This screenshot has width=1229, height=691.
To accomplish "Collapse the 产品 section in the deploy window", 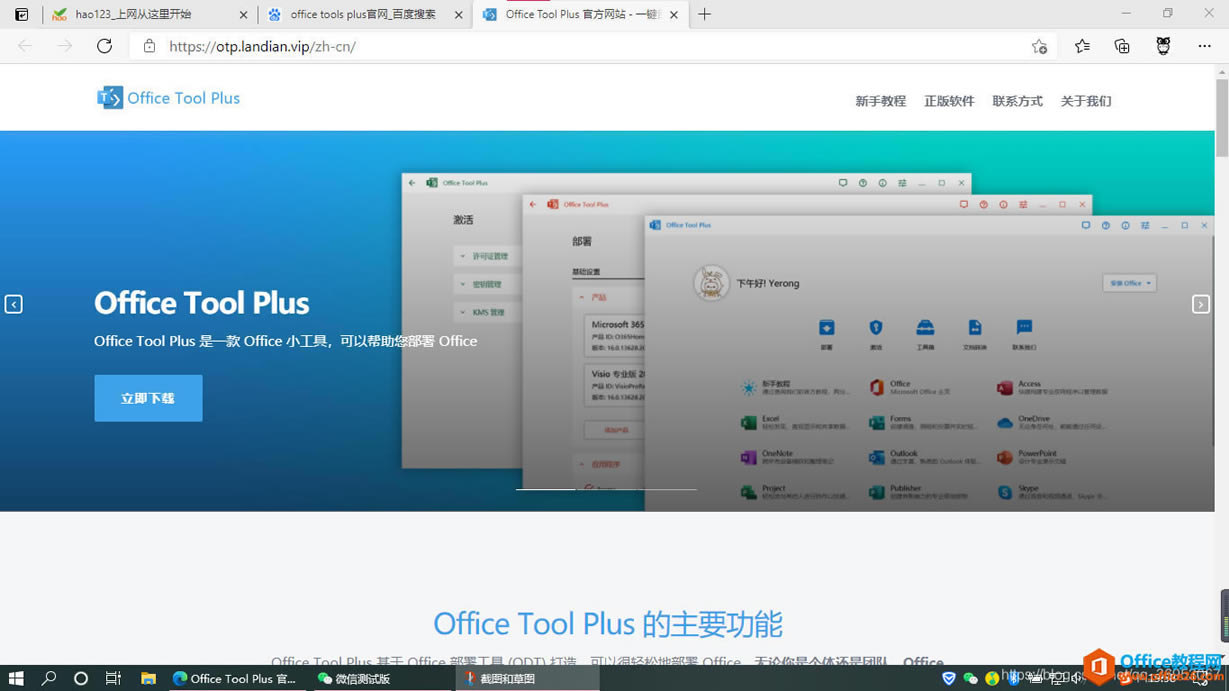I will point(581,295).
